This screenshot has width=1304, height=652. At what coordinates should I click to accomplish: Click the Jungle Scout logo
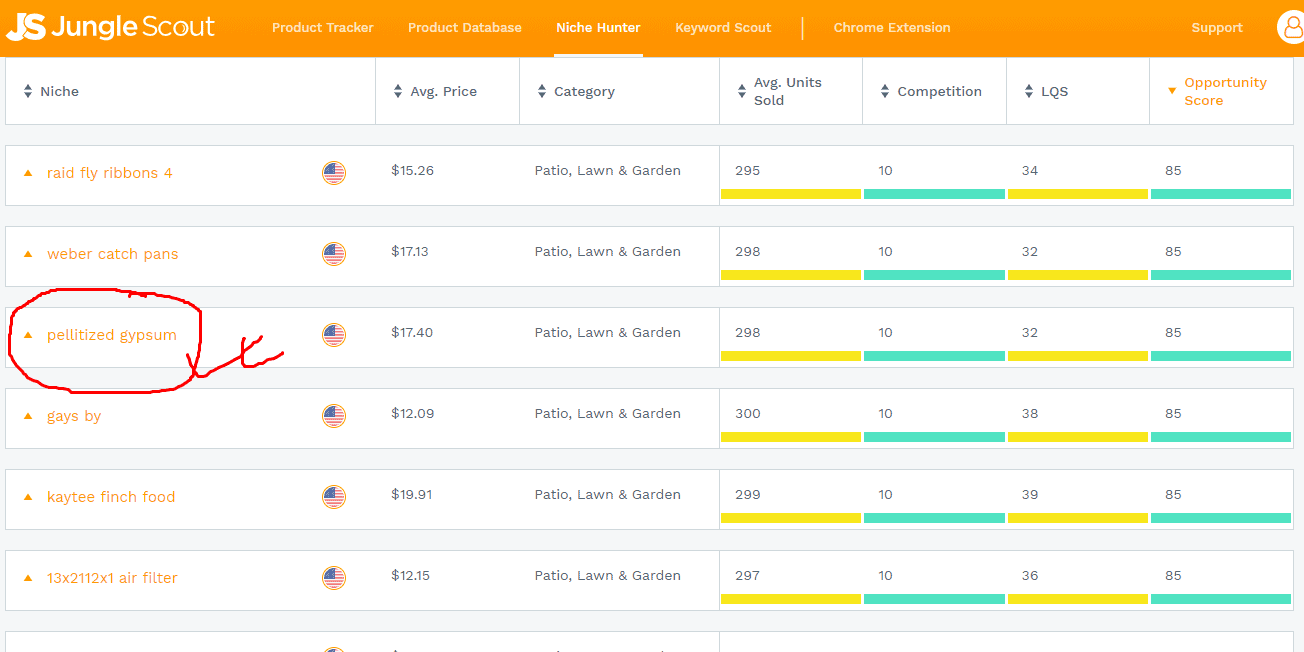point(110,27)
